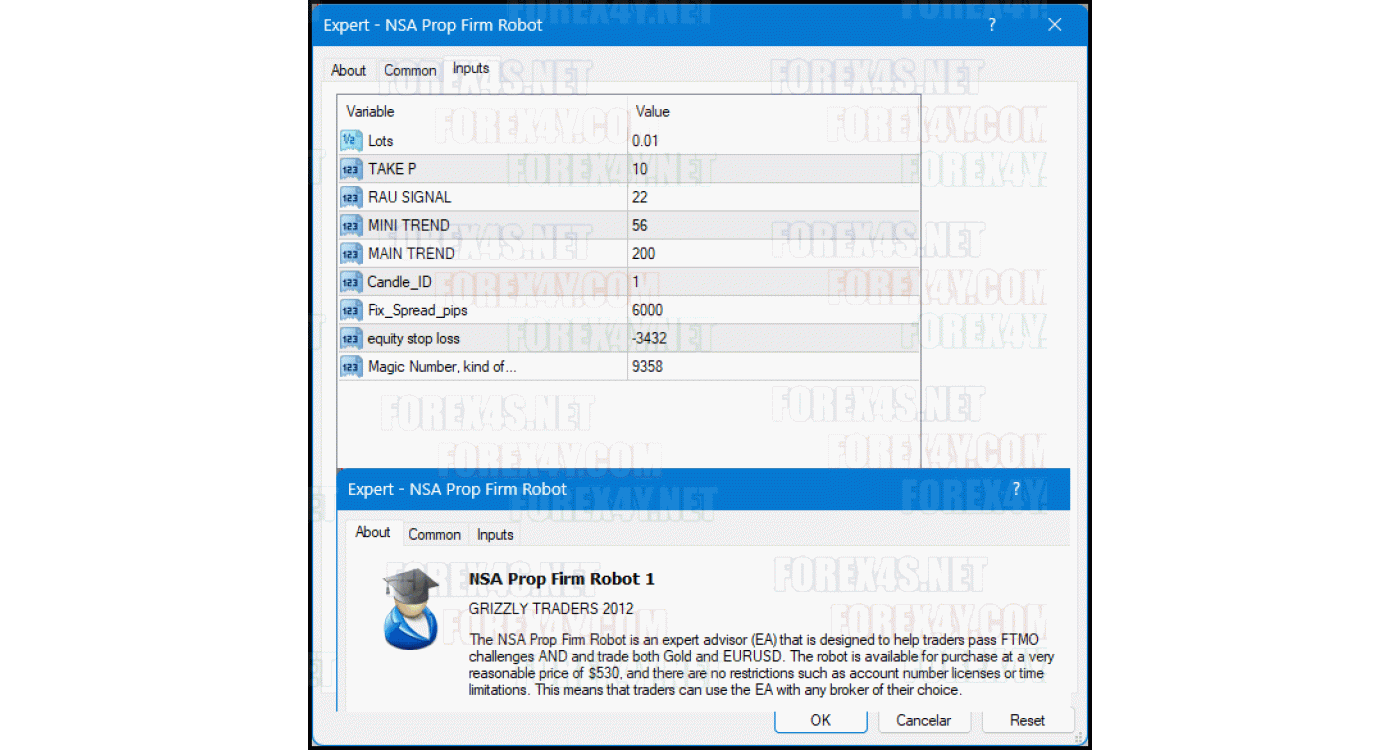Switch to the Common tab

(x=410, y=70)
